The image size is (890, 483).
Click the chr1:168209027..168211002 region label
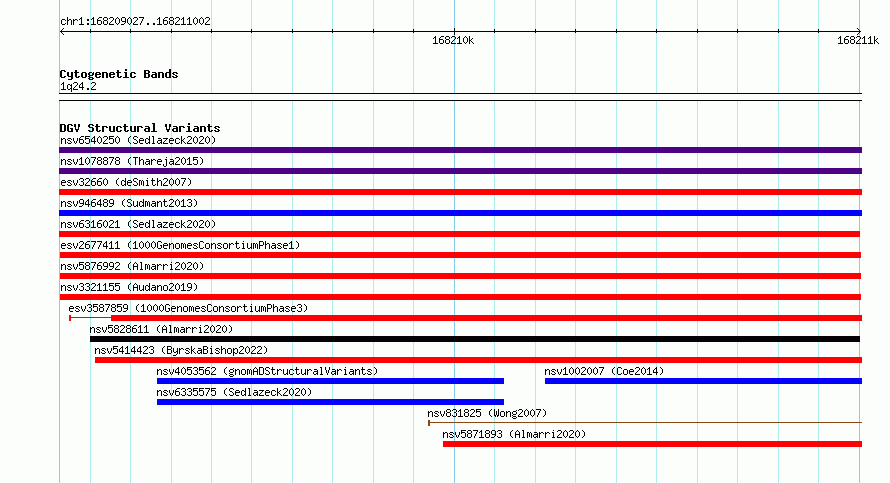(135, 21)
